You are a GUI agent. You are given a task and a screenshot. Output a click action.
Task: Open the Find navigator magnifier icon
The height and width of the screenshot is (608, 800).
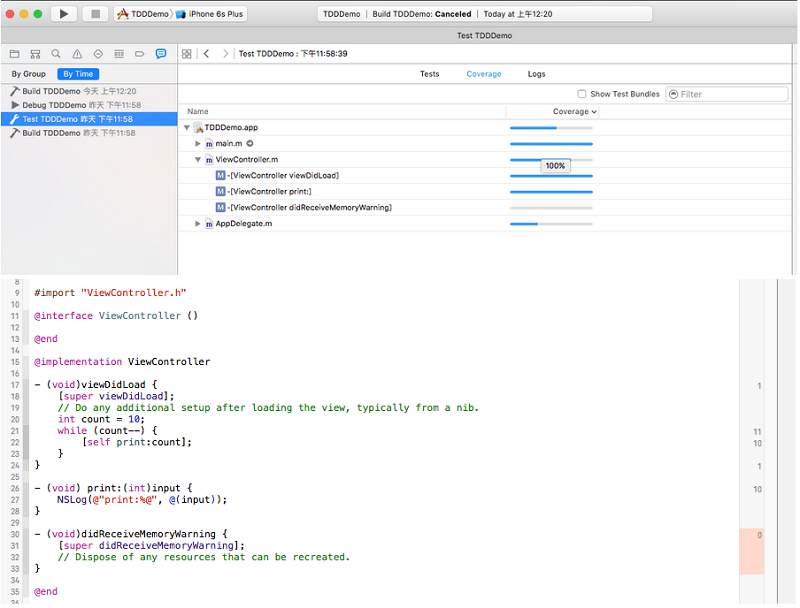[56, 54]
